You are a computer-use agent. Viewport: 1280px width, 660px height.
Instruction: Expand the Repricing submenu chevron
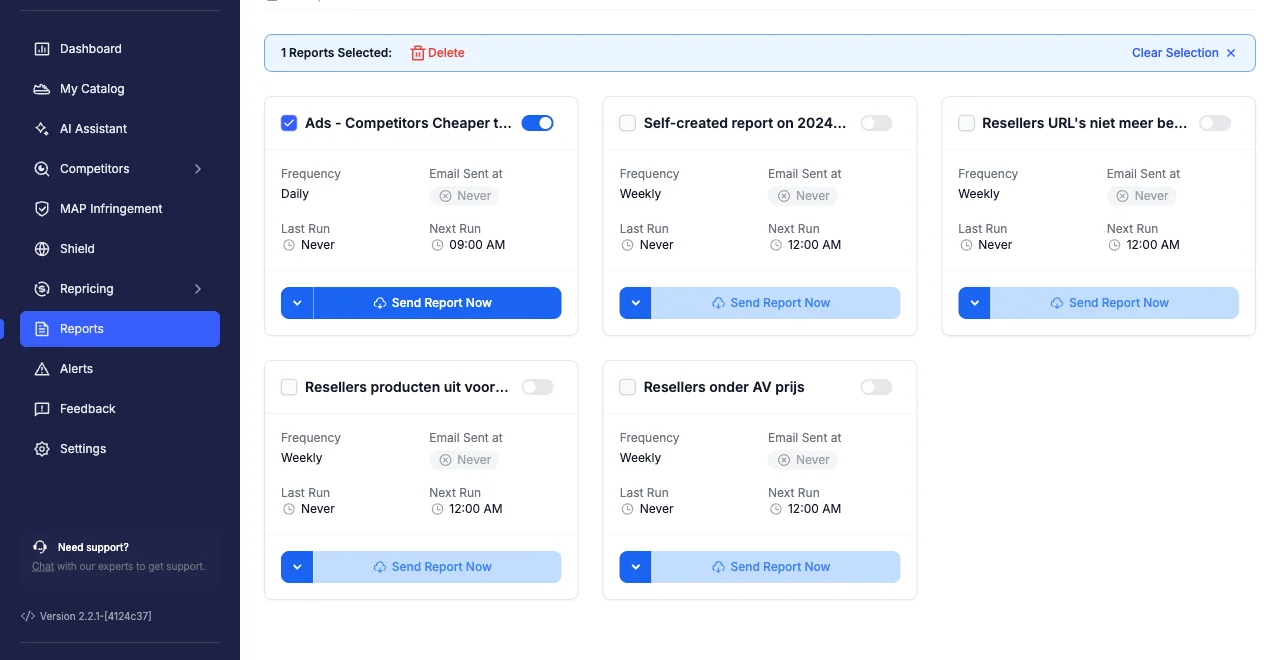(198, 289)
